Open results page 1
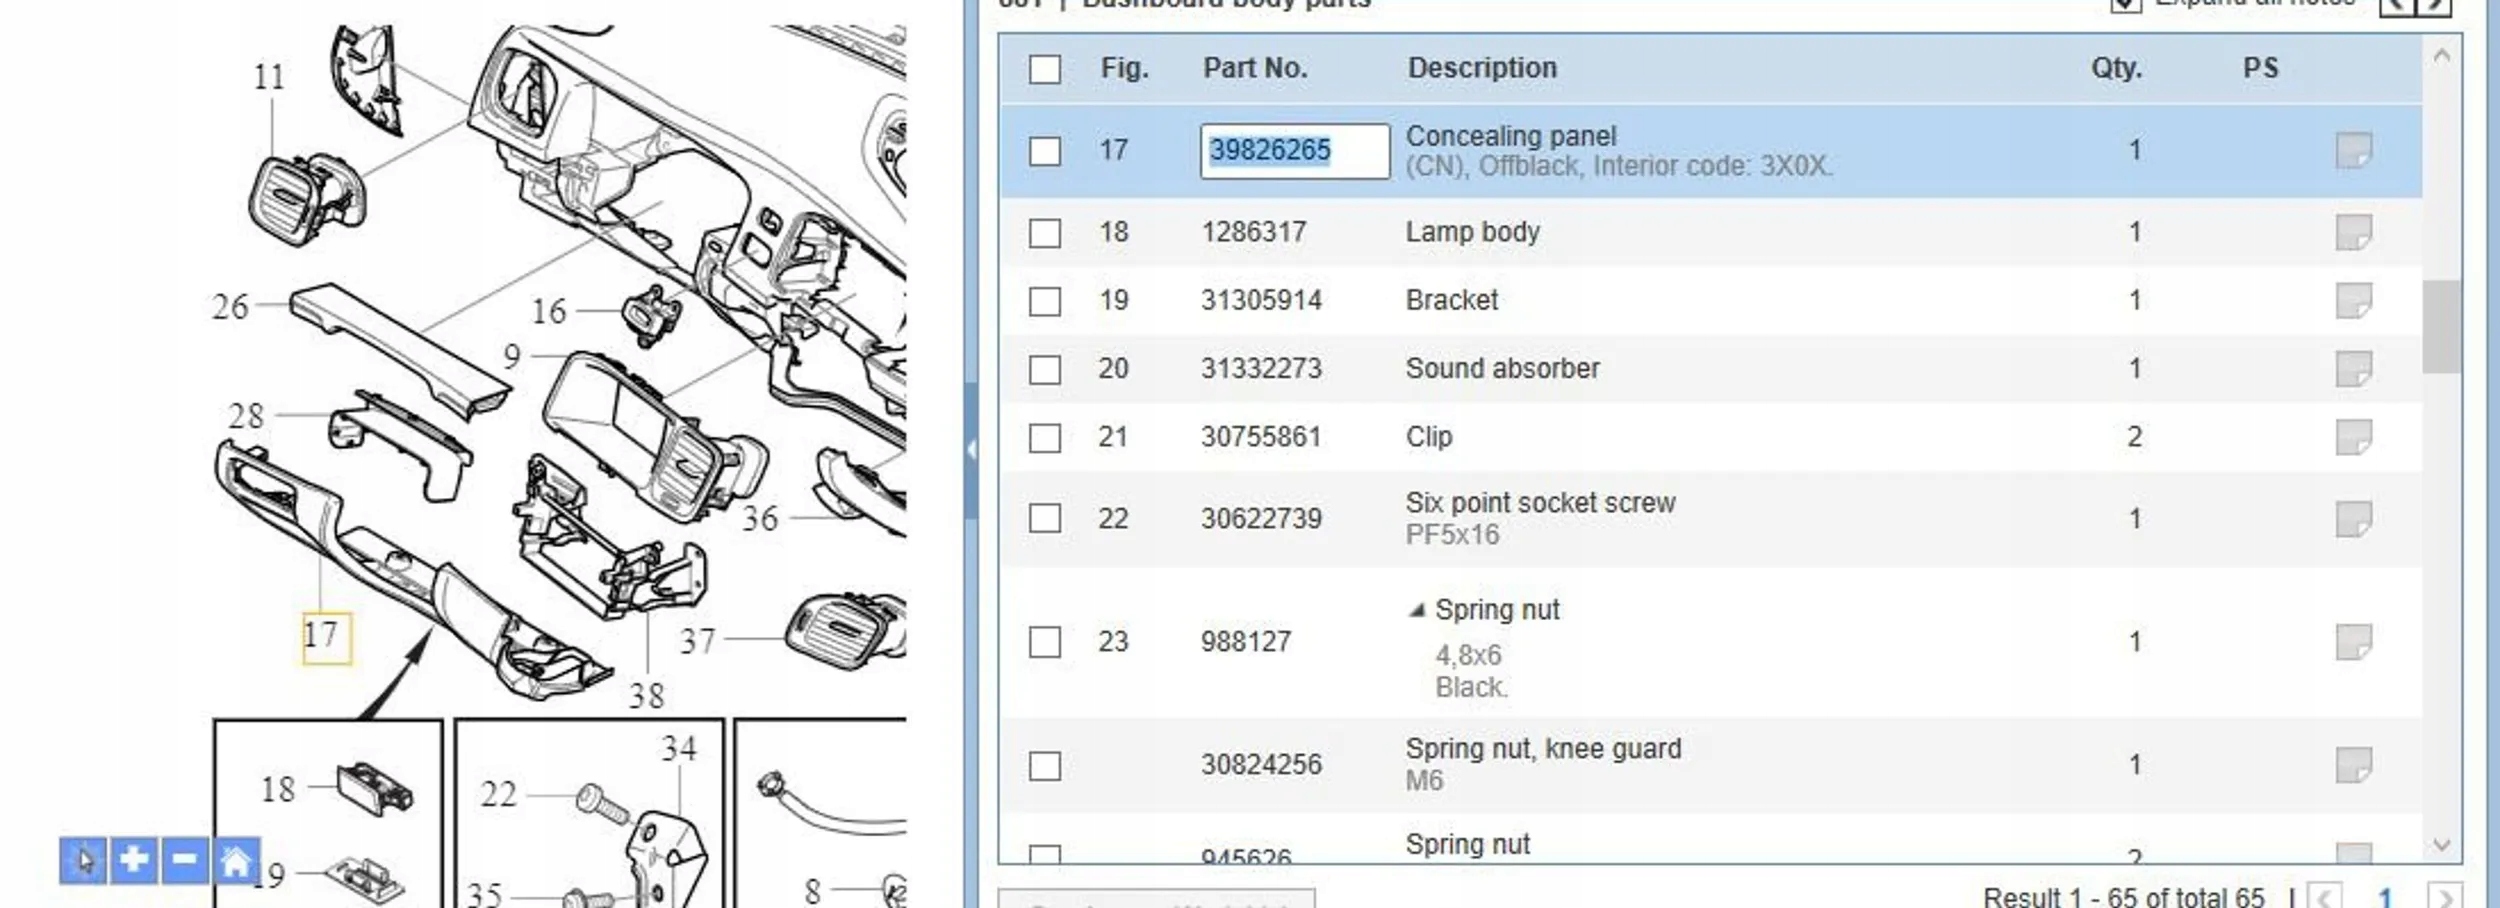2500x908 pixels. click(2385, 897)
